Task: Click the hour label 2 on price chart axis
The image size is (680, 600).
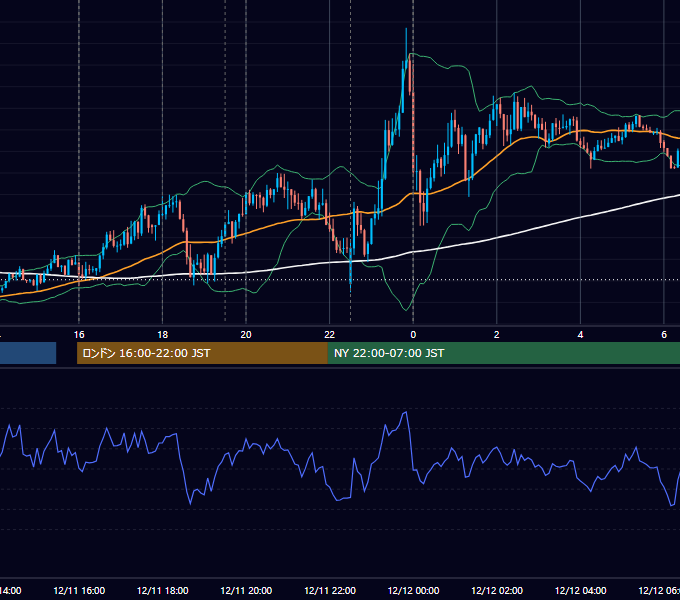Action: point(497,335)
